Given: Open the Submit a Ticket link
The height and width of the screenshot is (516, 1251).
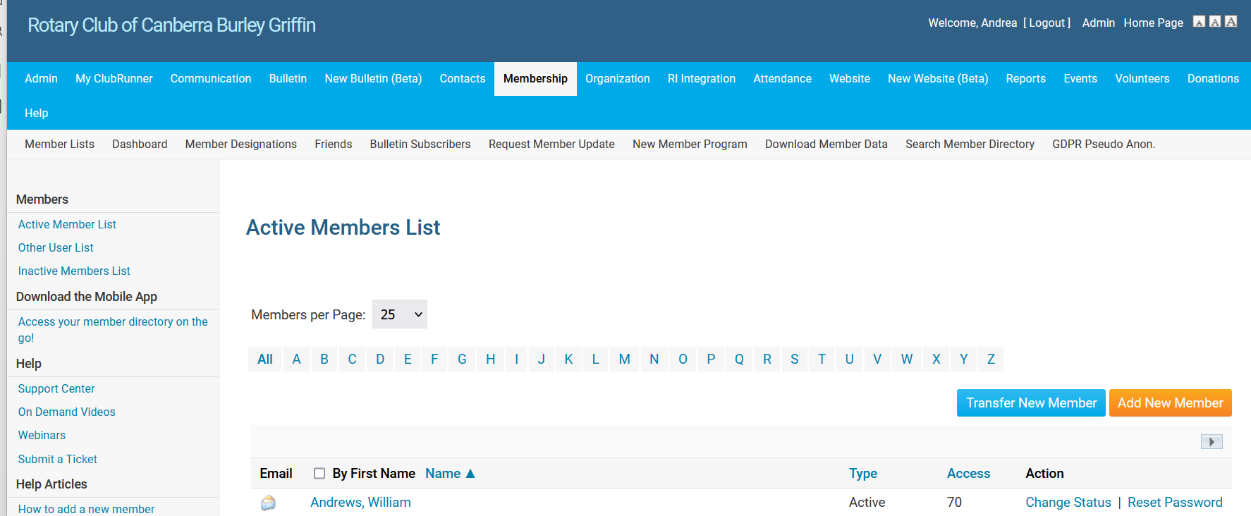Looking at the screenshot, I should tap(58, 459).
